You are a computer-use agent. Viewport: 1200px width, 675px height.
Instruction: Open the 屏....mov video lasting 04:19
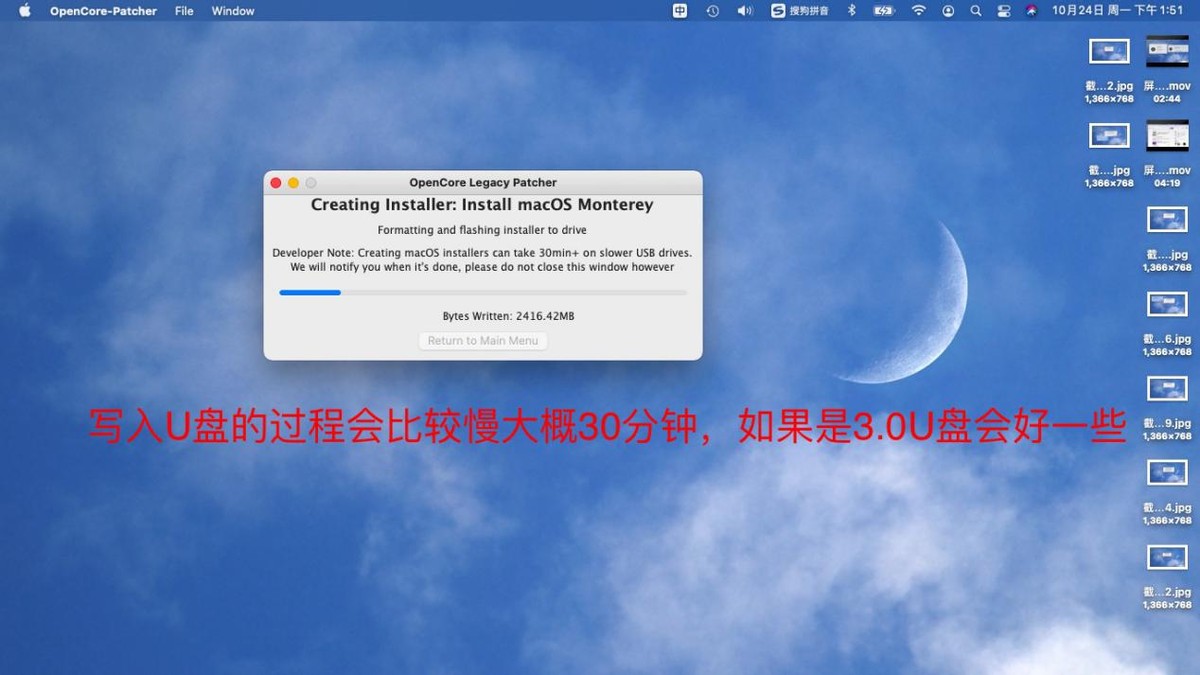click(1166, 134)
